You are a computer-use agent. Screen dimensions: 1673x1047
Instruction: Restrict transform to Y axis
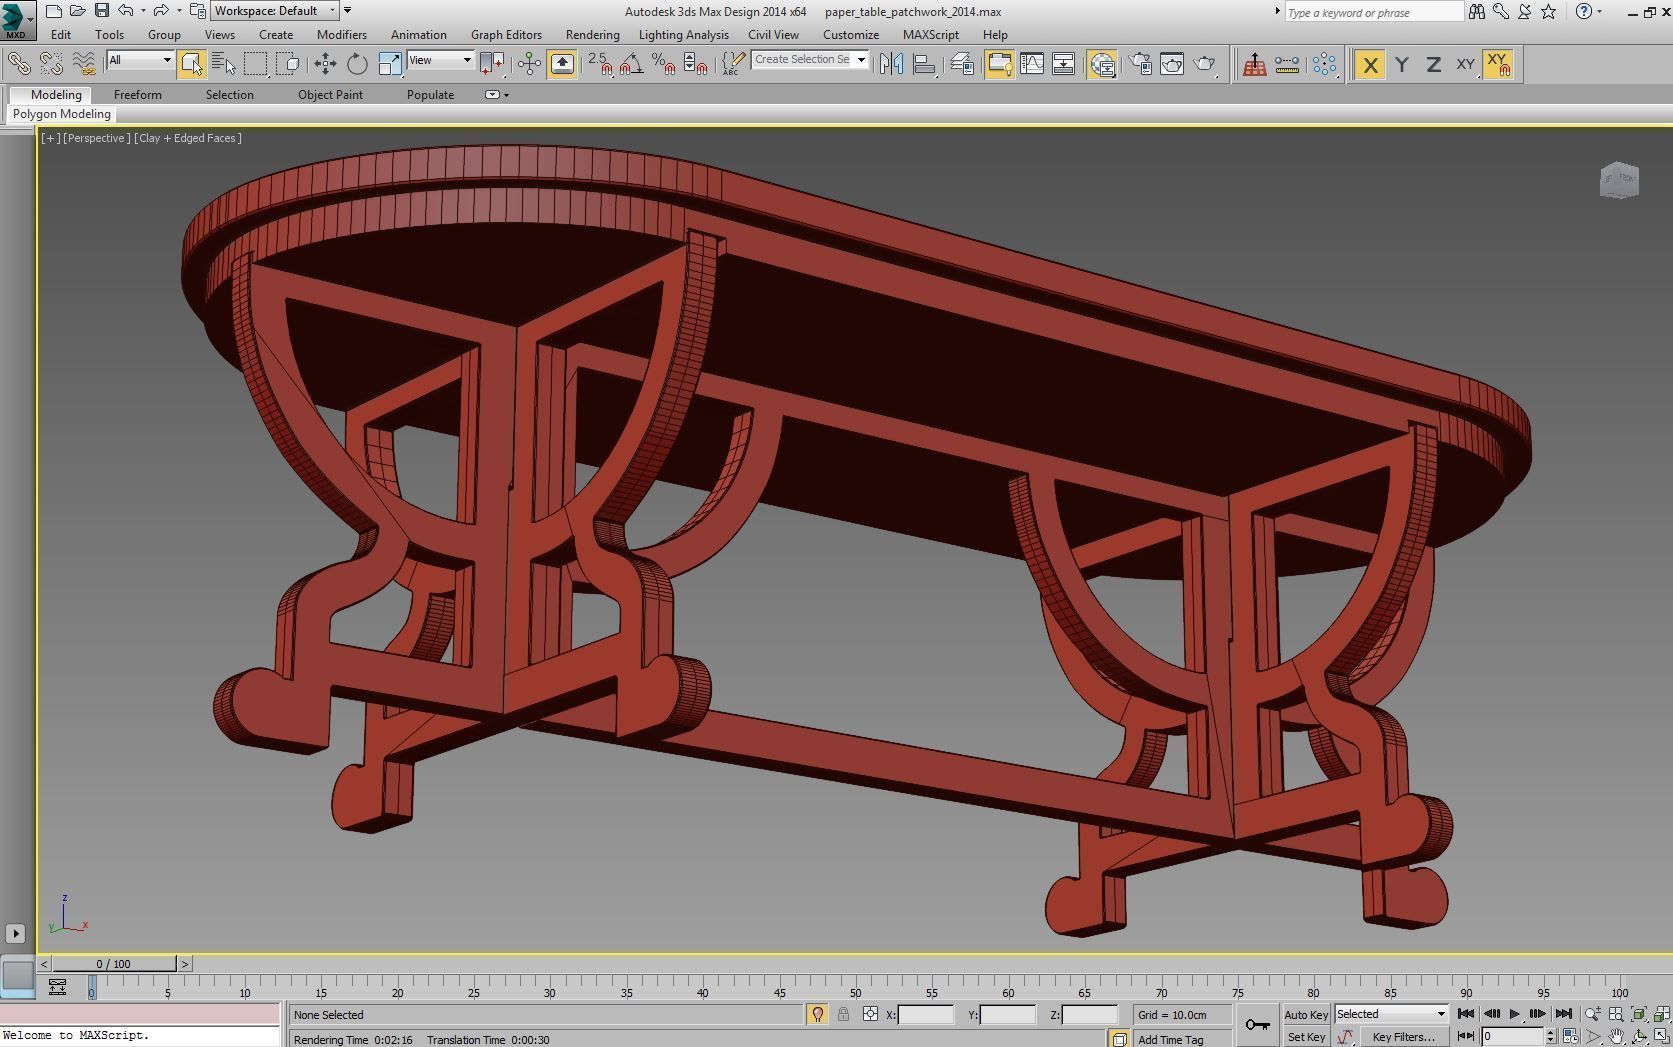coord(1402,65)
